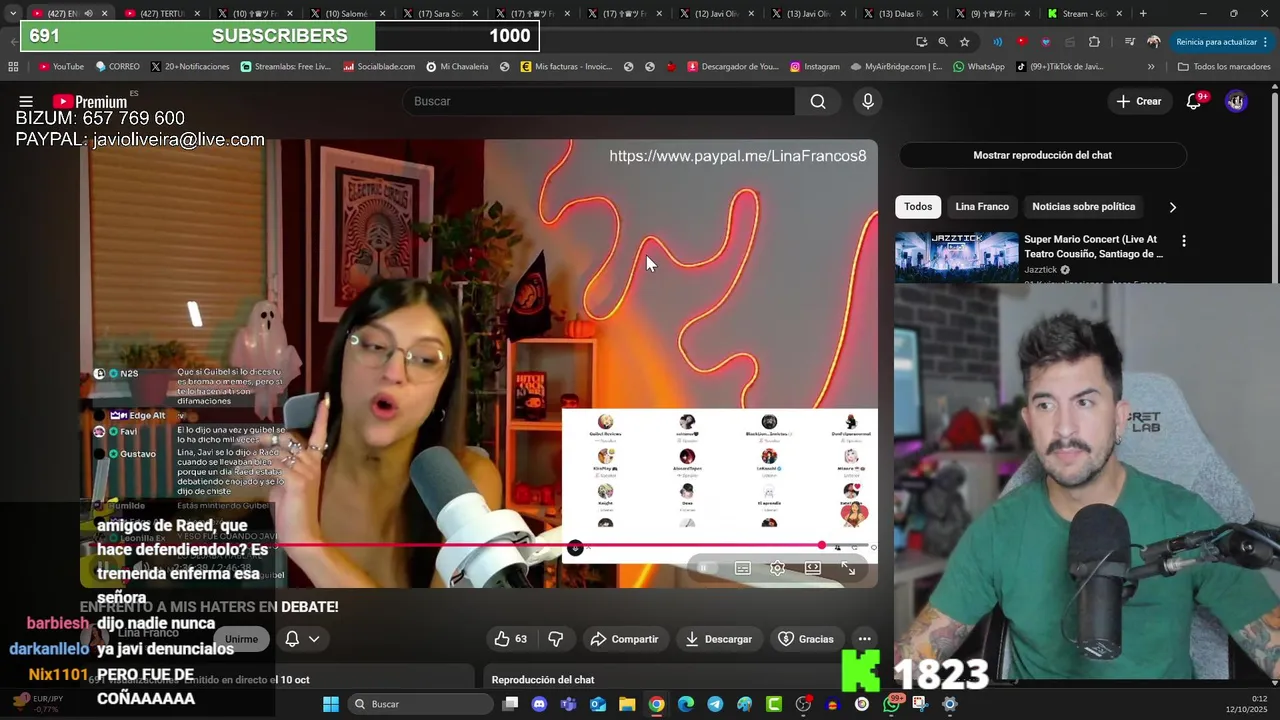Open File Explorer from taskbar
This screenshot has width=1280, height=720.
pos(627,704)
